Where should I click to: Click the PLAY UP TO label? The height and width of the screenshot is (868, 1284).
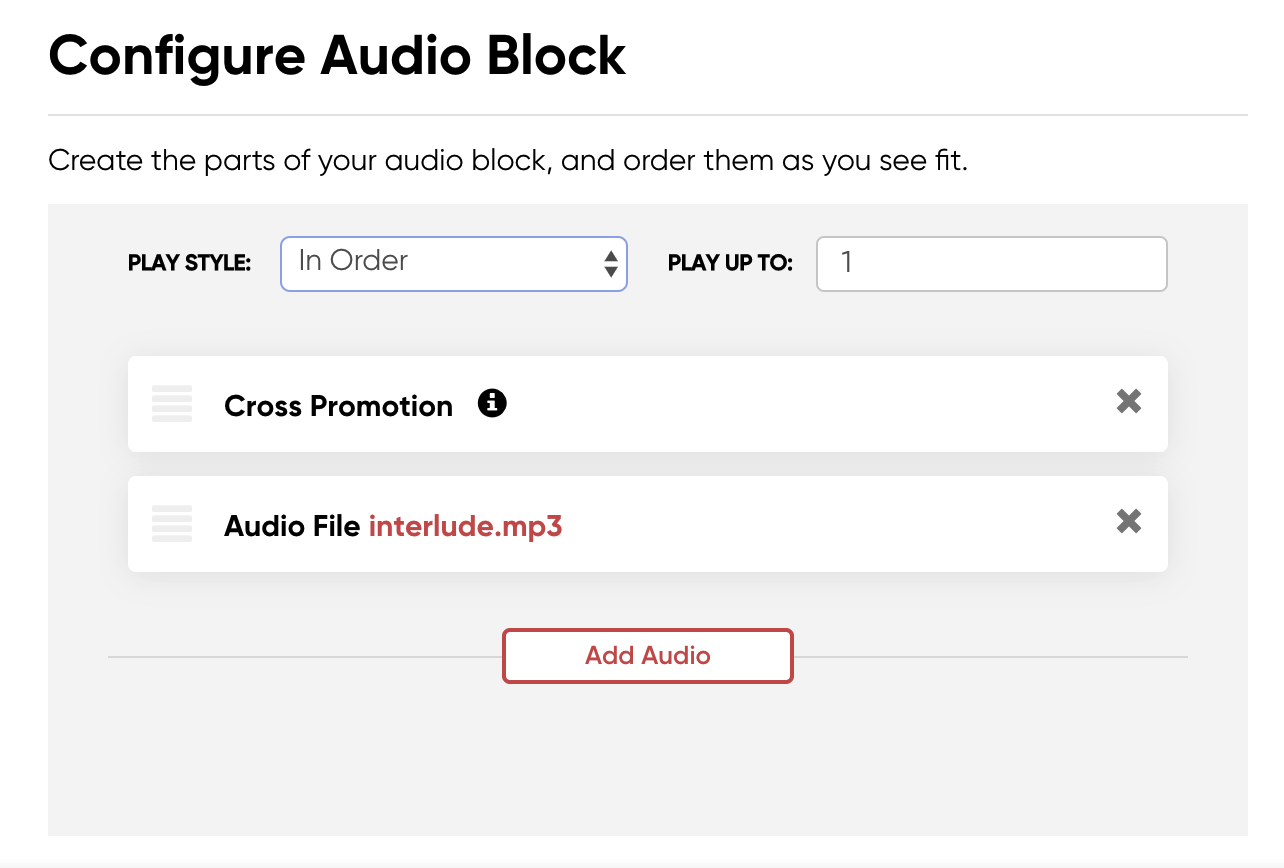click(730, 264)
